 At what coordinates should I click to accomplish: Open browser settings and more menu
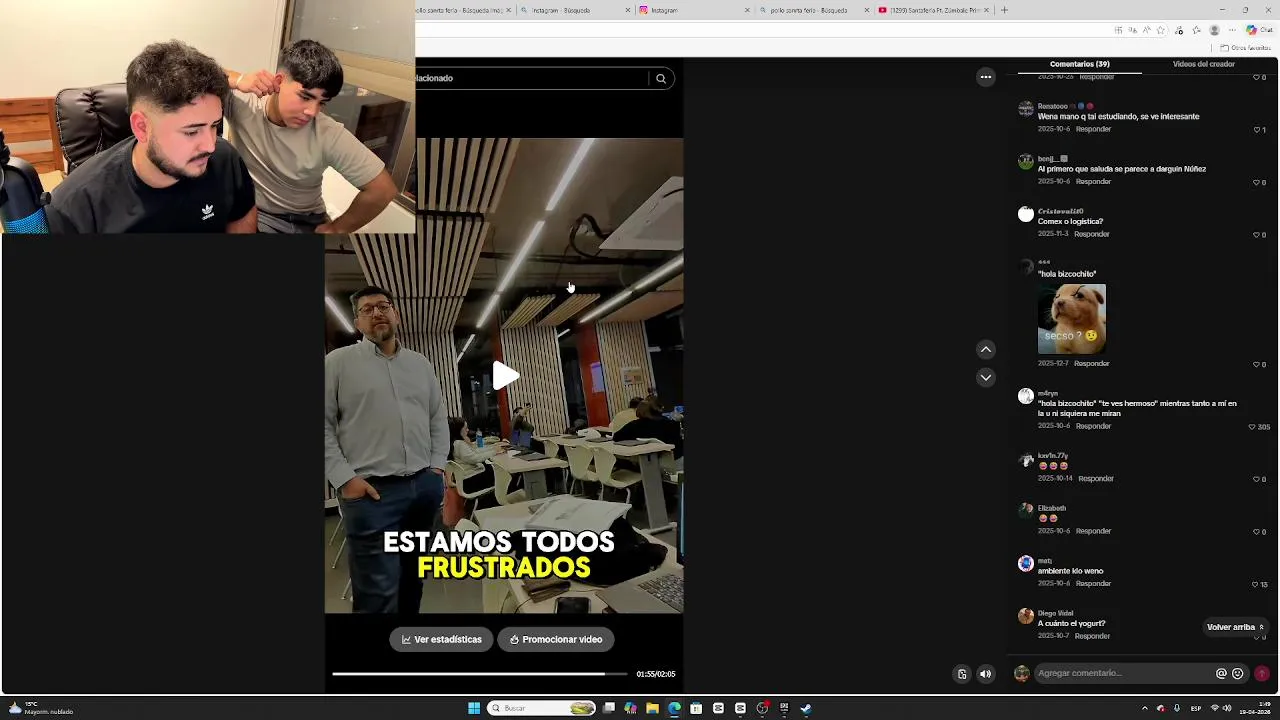click(1232, 30)
